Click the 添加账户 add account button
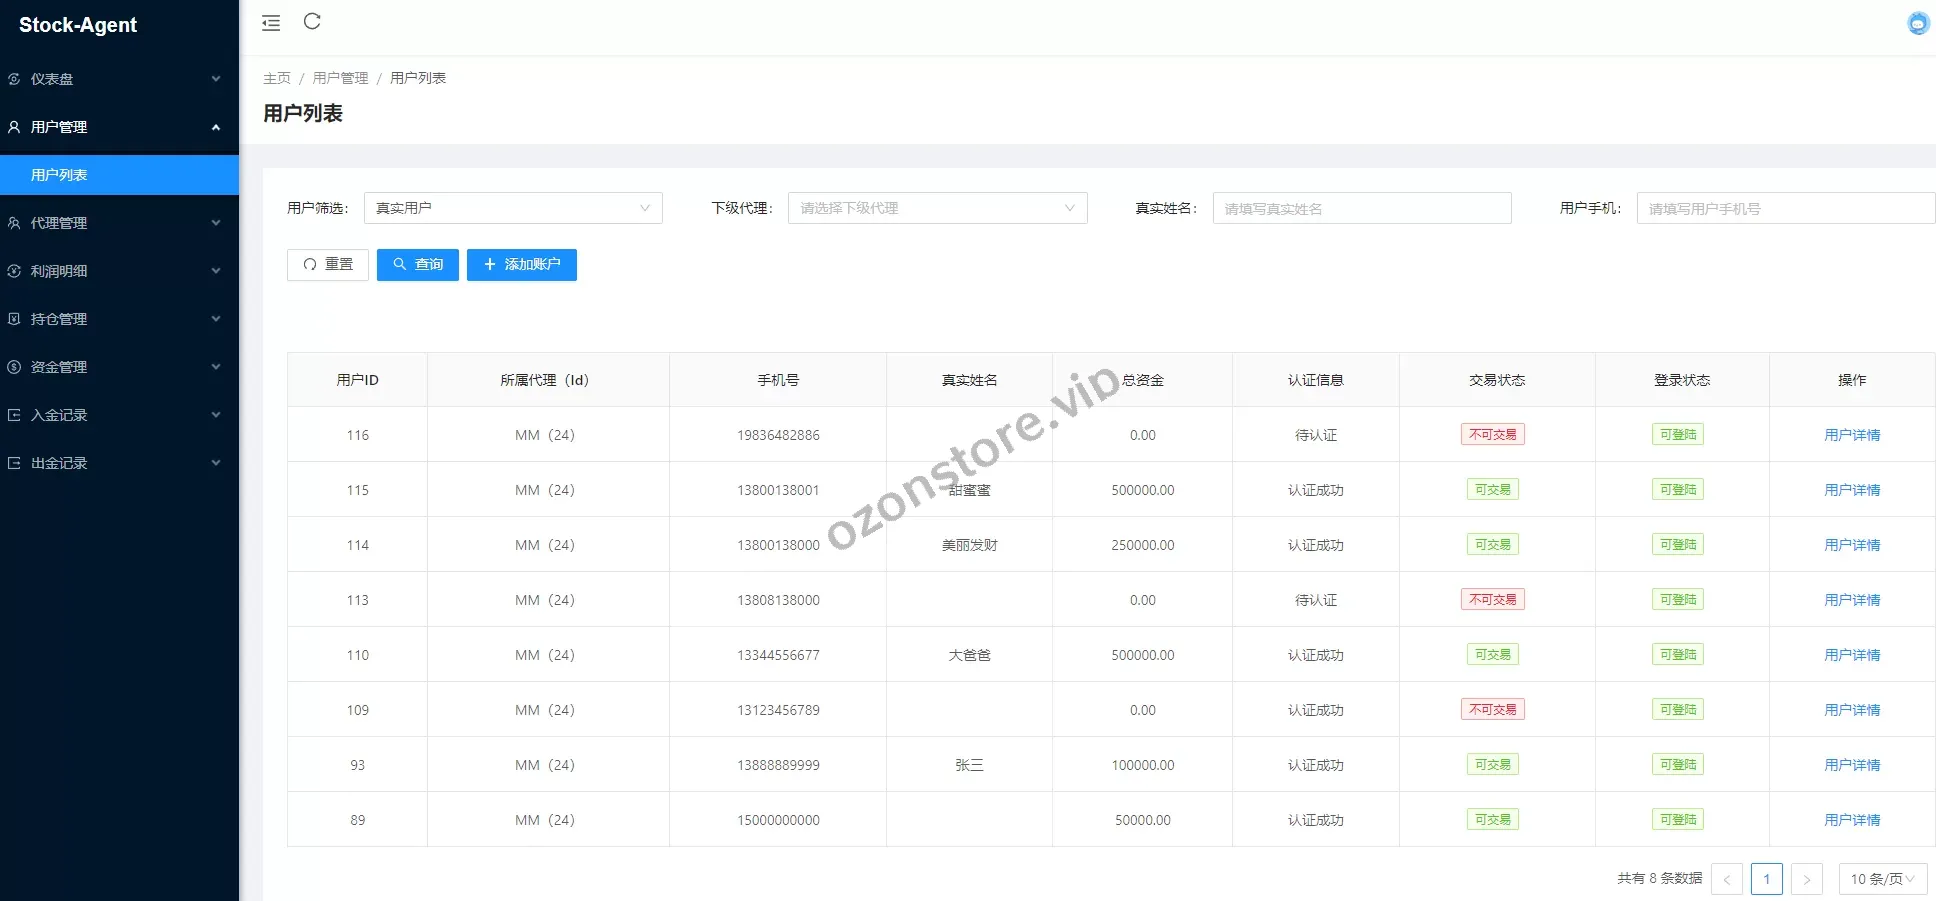Screen dimensions: 1936x901 pyautogui.click(x=521, y=264)
